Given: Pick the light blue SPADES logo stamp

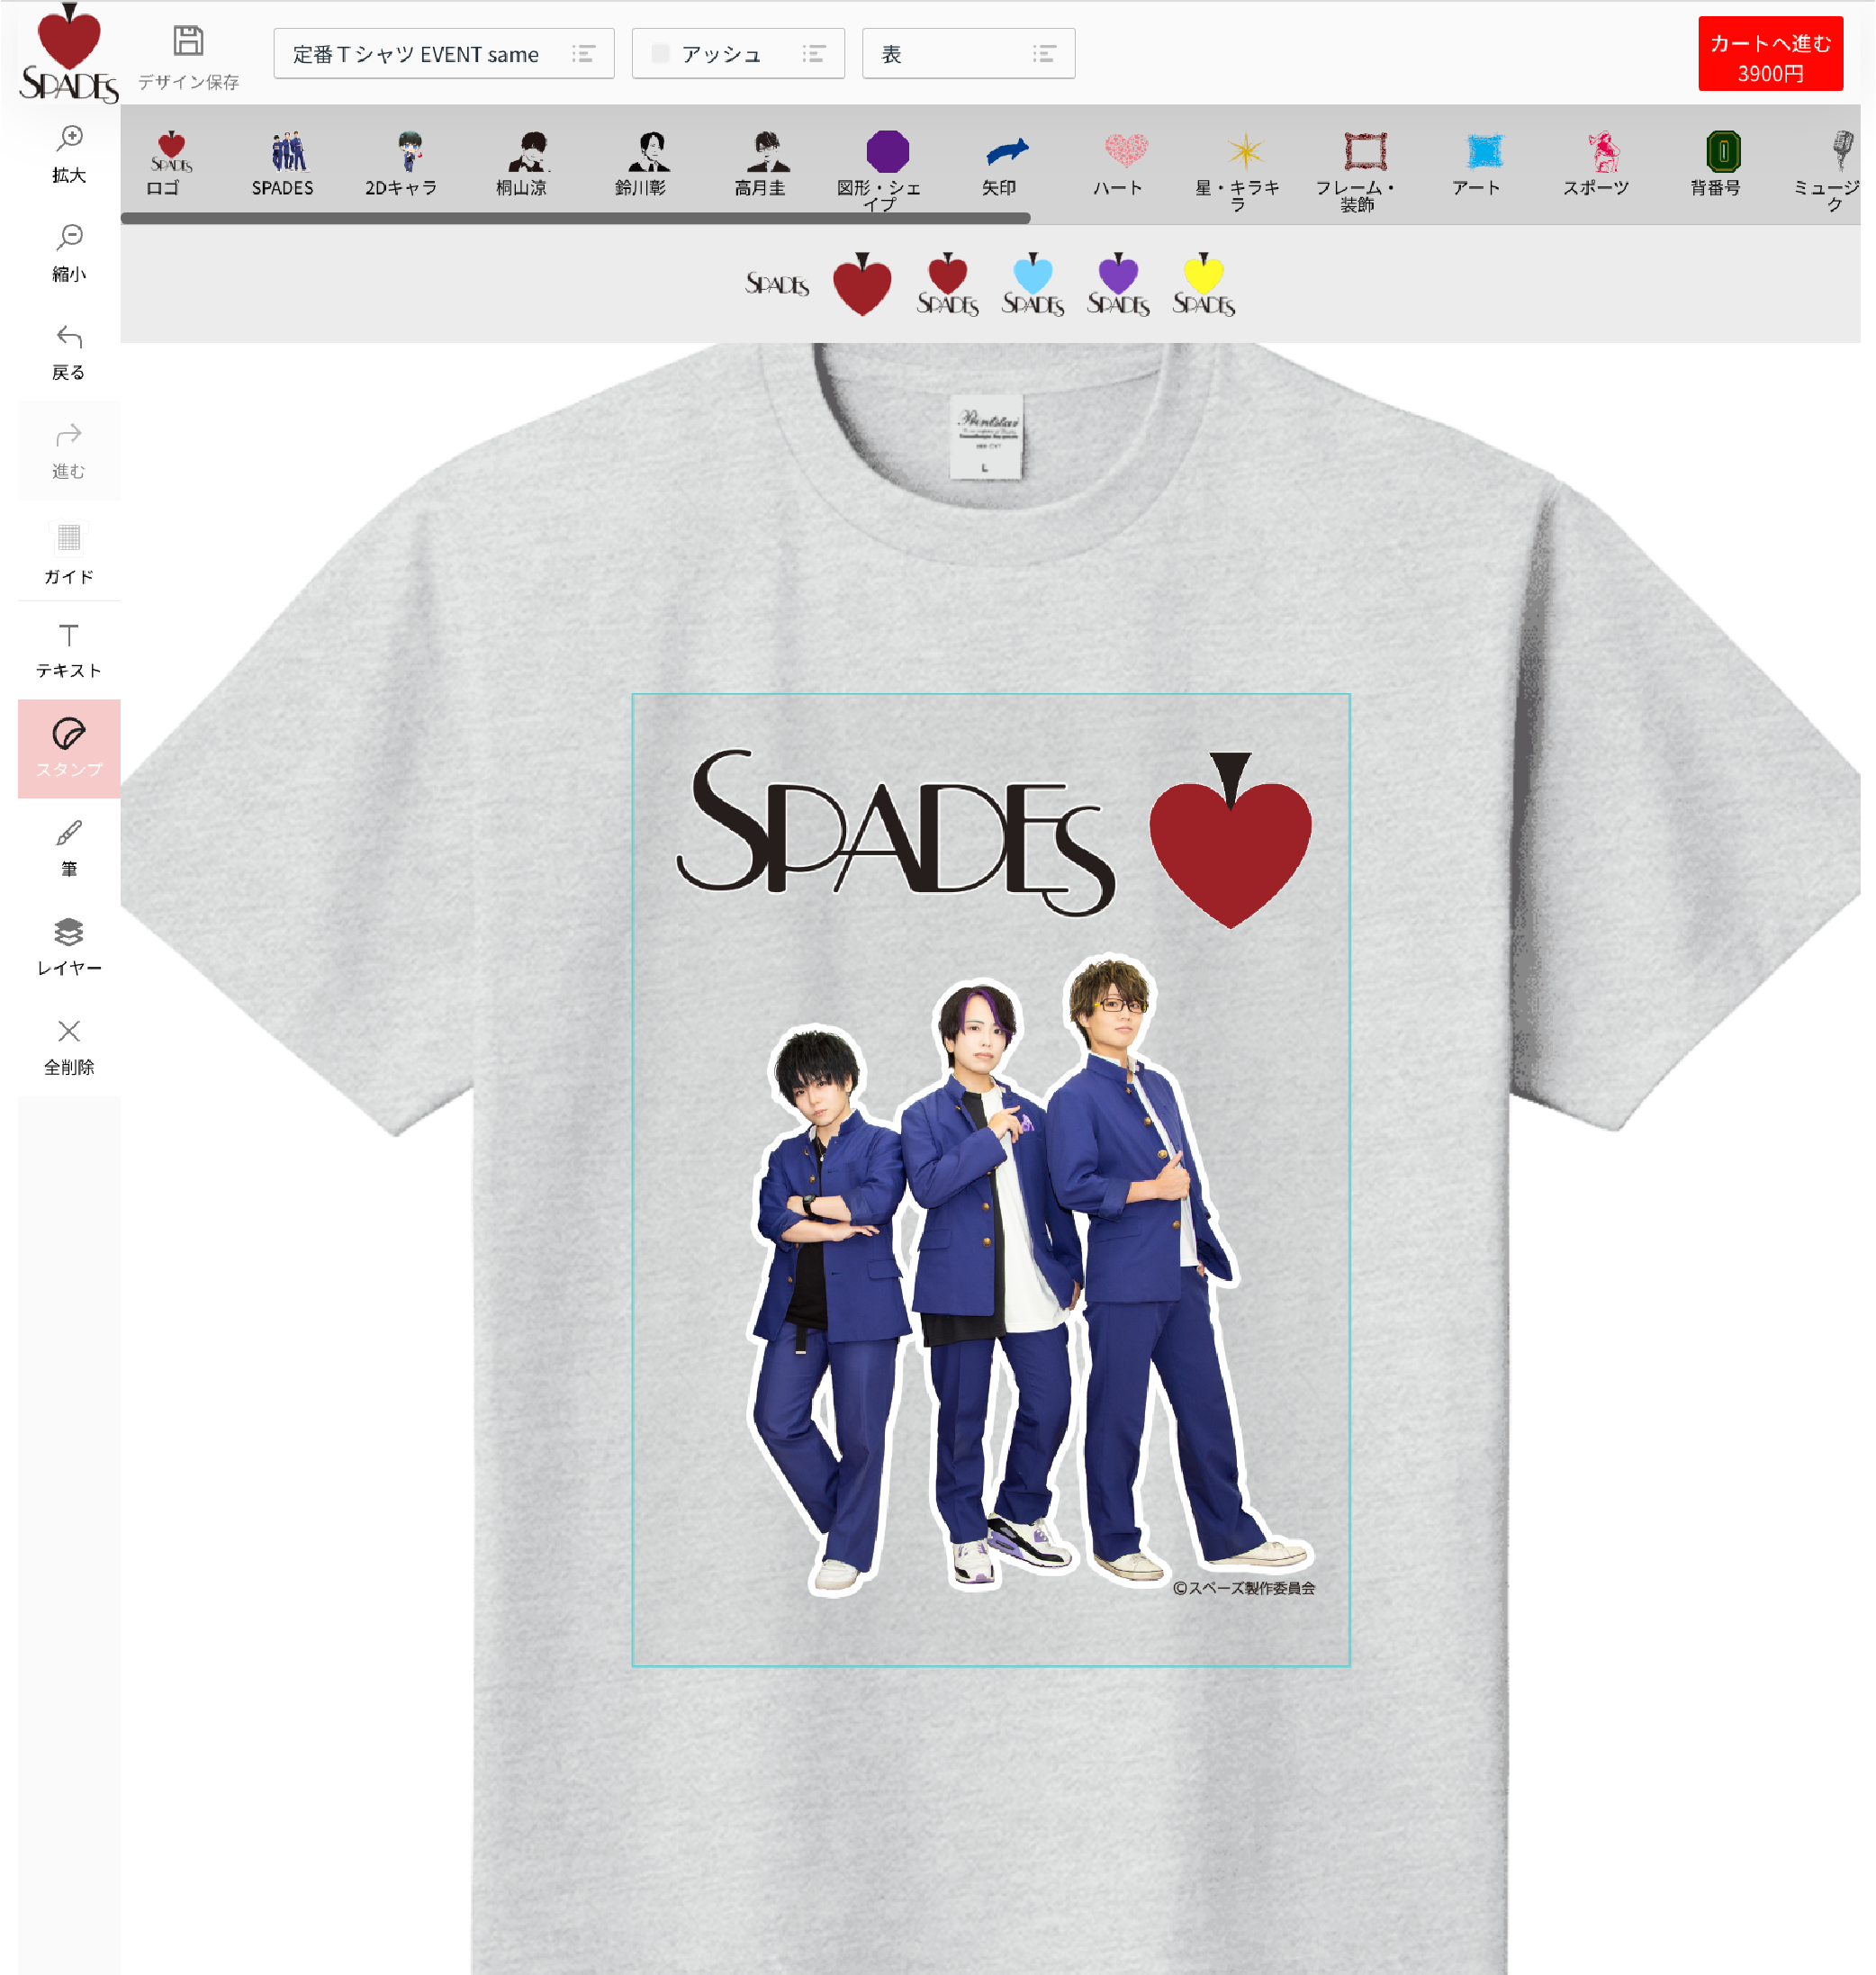Looking at the screenshot, I should coord(1032,285).
